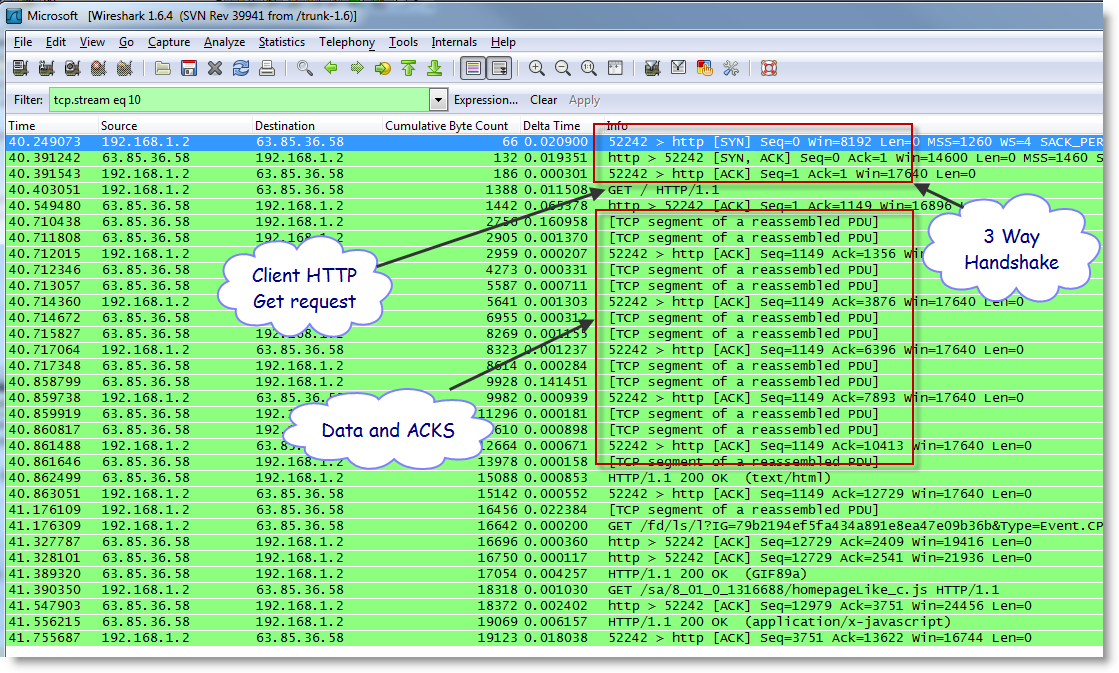1119x673 pixels.
Task: Reload the current capture file
Action: pyautogui.click(x=241, y=69)
